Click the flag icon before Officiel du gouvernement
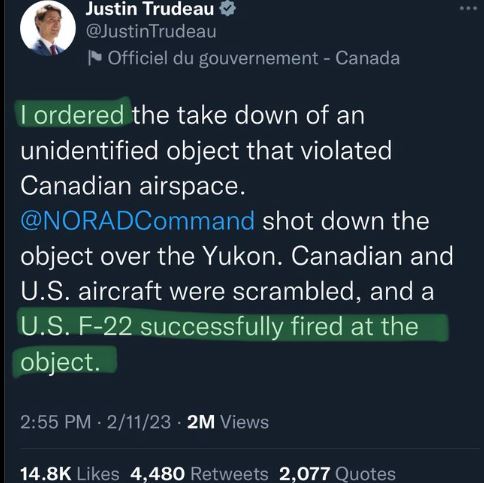484x483 pixels. tap(95, 58)
